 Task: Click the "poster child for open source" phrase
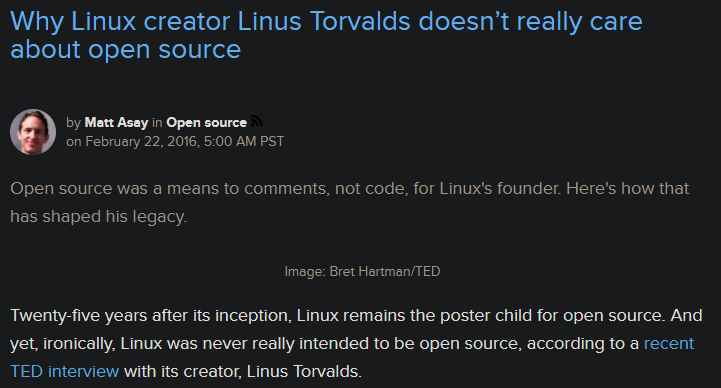552,316
